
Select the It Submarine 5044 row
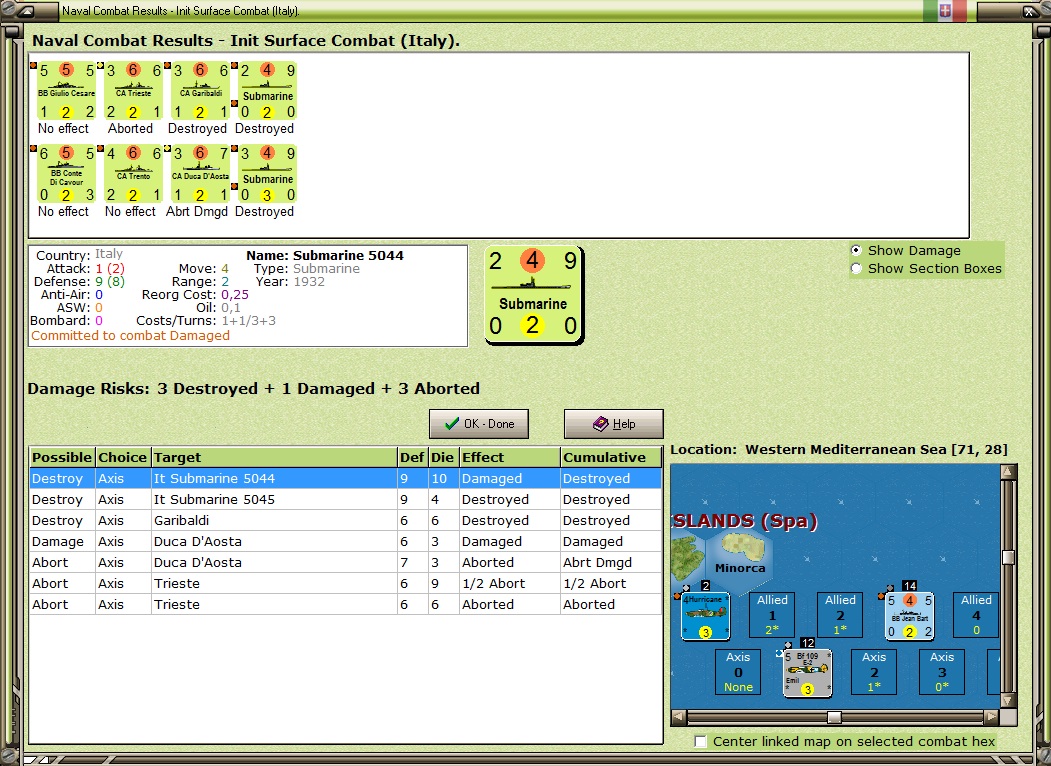click(x=346, y=478)
